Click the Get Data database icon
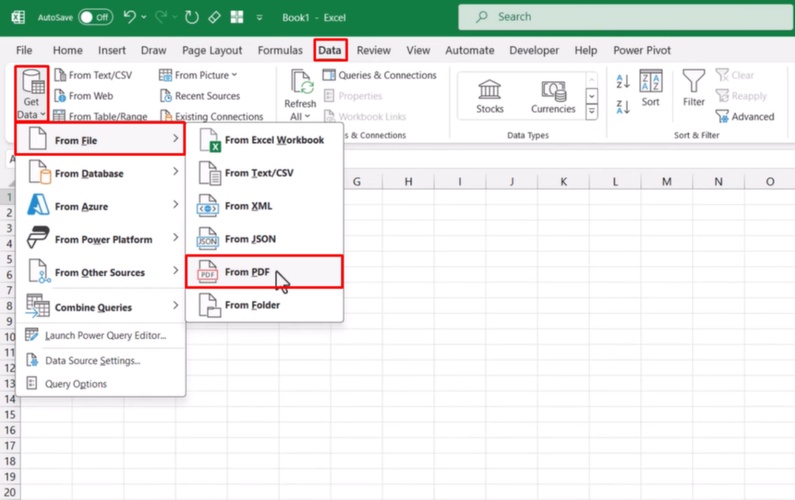The width and height of the screenshot is (795, 500). pos(32,82)
